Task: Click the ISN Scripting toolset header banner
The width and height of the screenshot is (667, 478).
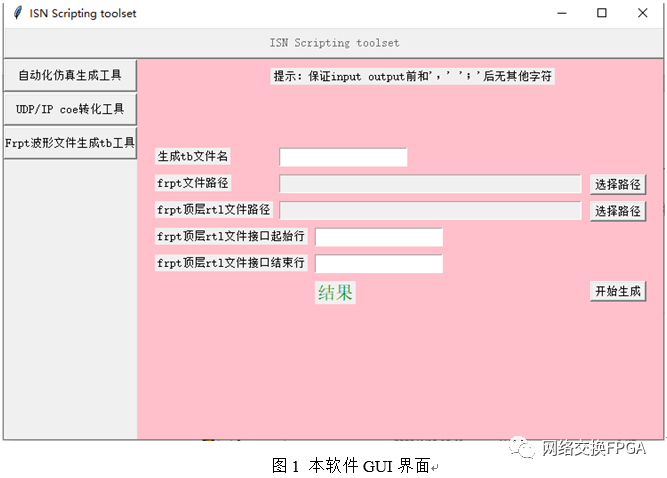Action: (x=334, y=43)
